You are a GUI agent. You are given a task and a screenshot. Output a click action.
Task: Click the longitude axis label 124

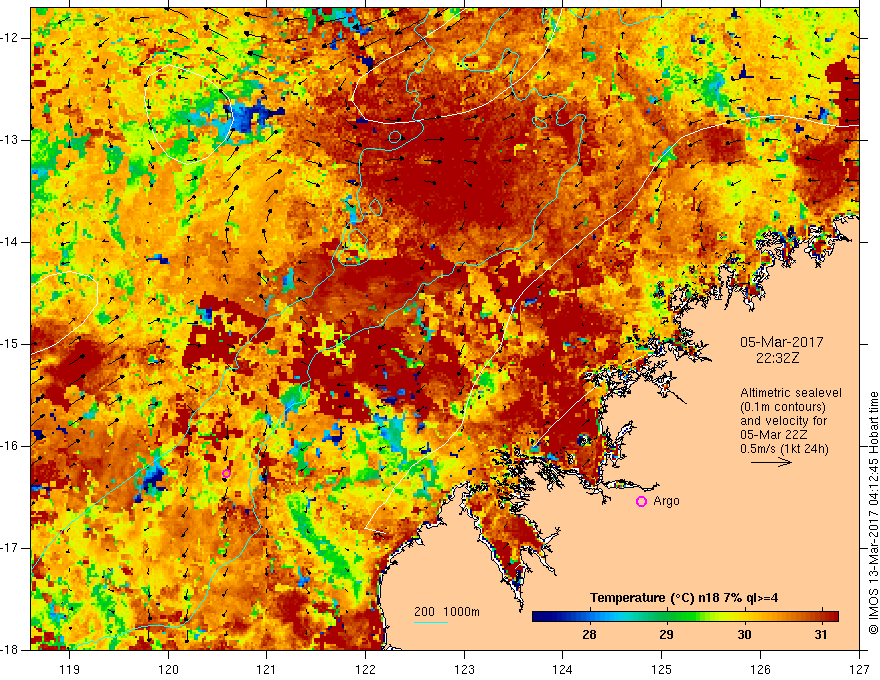pyautogui.click(x=563, y=669)
